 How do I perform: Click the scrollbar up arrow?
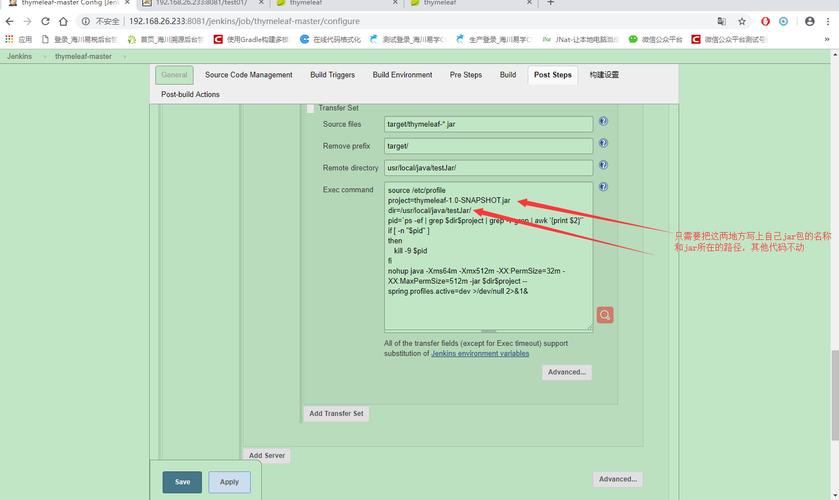pyautogui.click(x=835, y=55)
